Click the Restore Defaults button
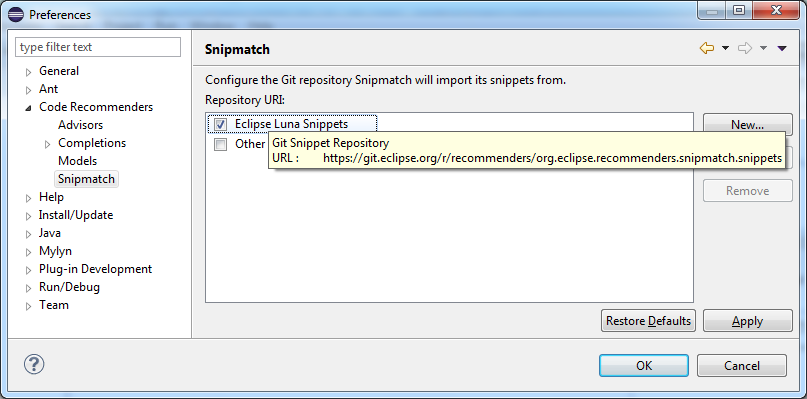This screenshot has height=399, width=807. pyautogui.click(x=648, y=321)
